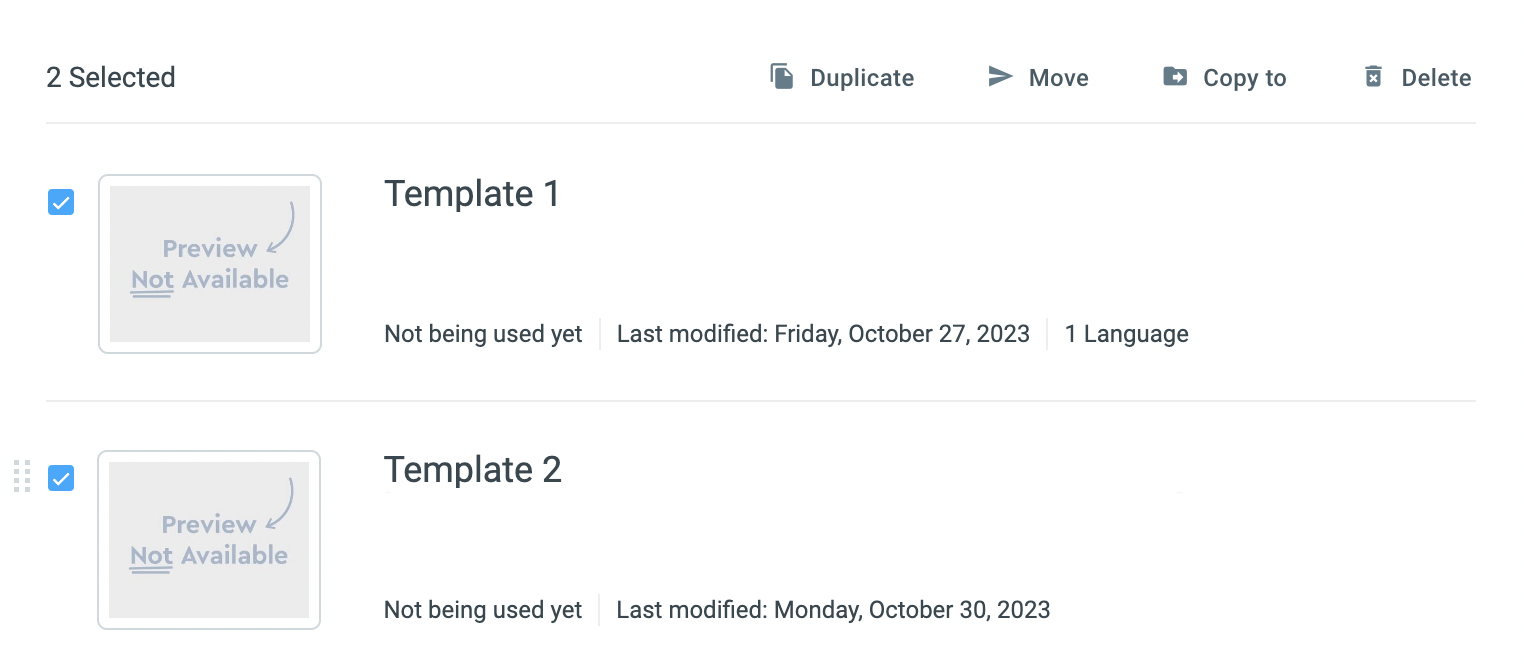Open the Template 1 title
Screen dimensions: 1526x668
pos(472,193)
